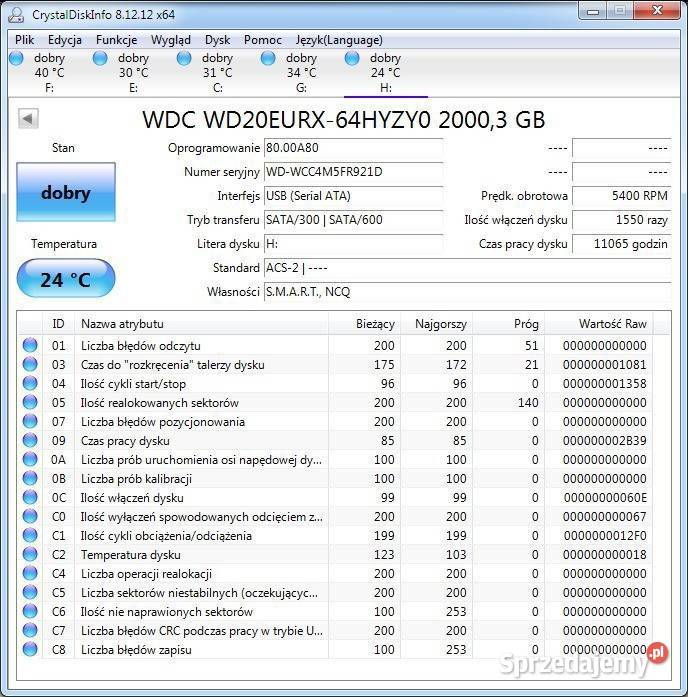Open the Funkcje menu
The height and width of the screenshot is (697, 688).
tap(116, 40)
